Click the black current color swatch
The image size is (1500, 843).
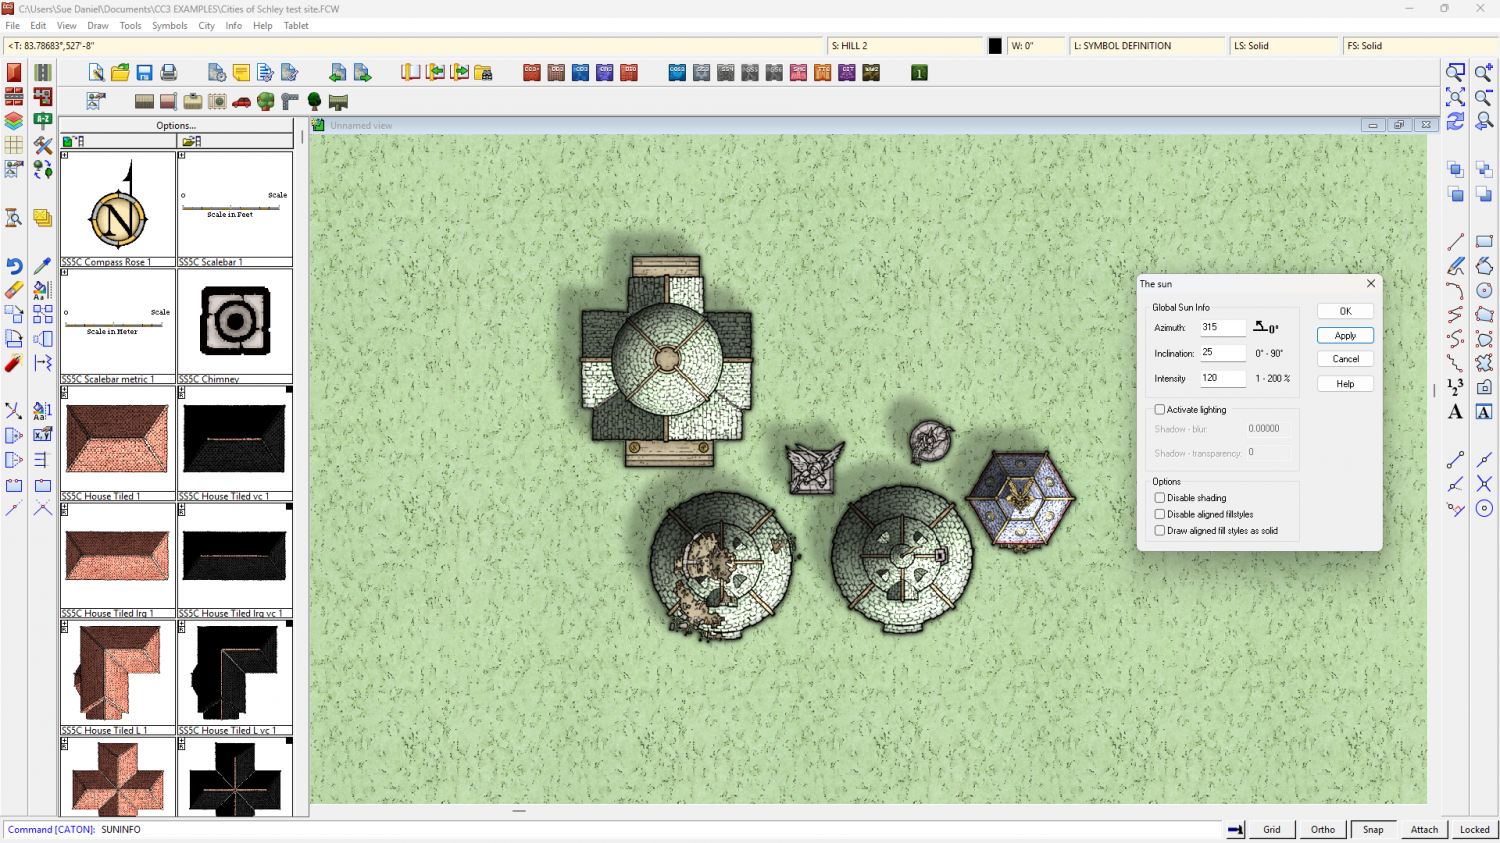(995, 46)
